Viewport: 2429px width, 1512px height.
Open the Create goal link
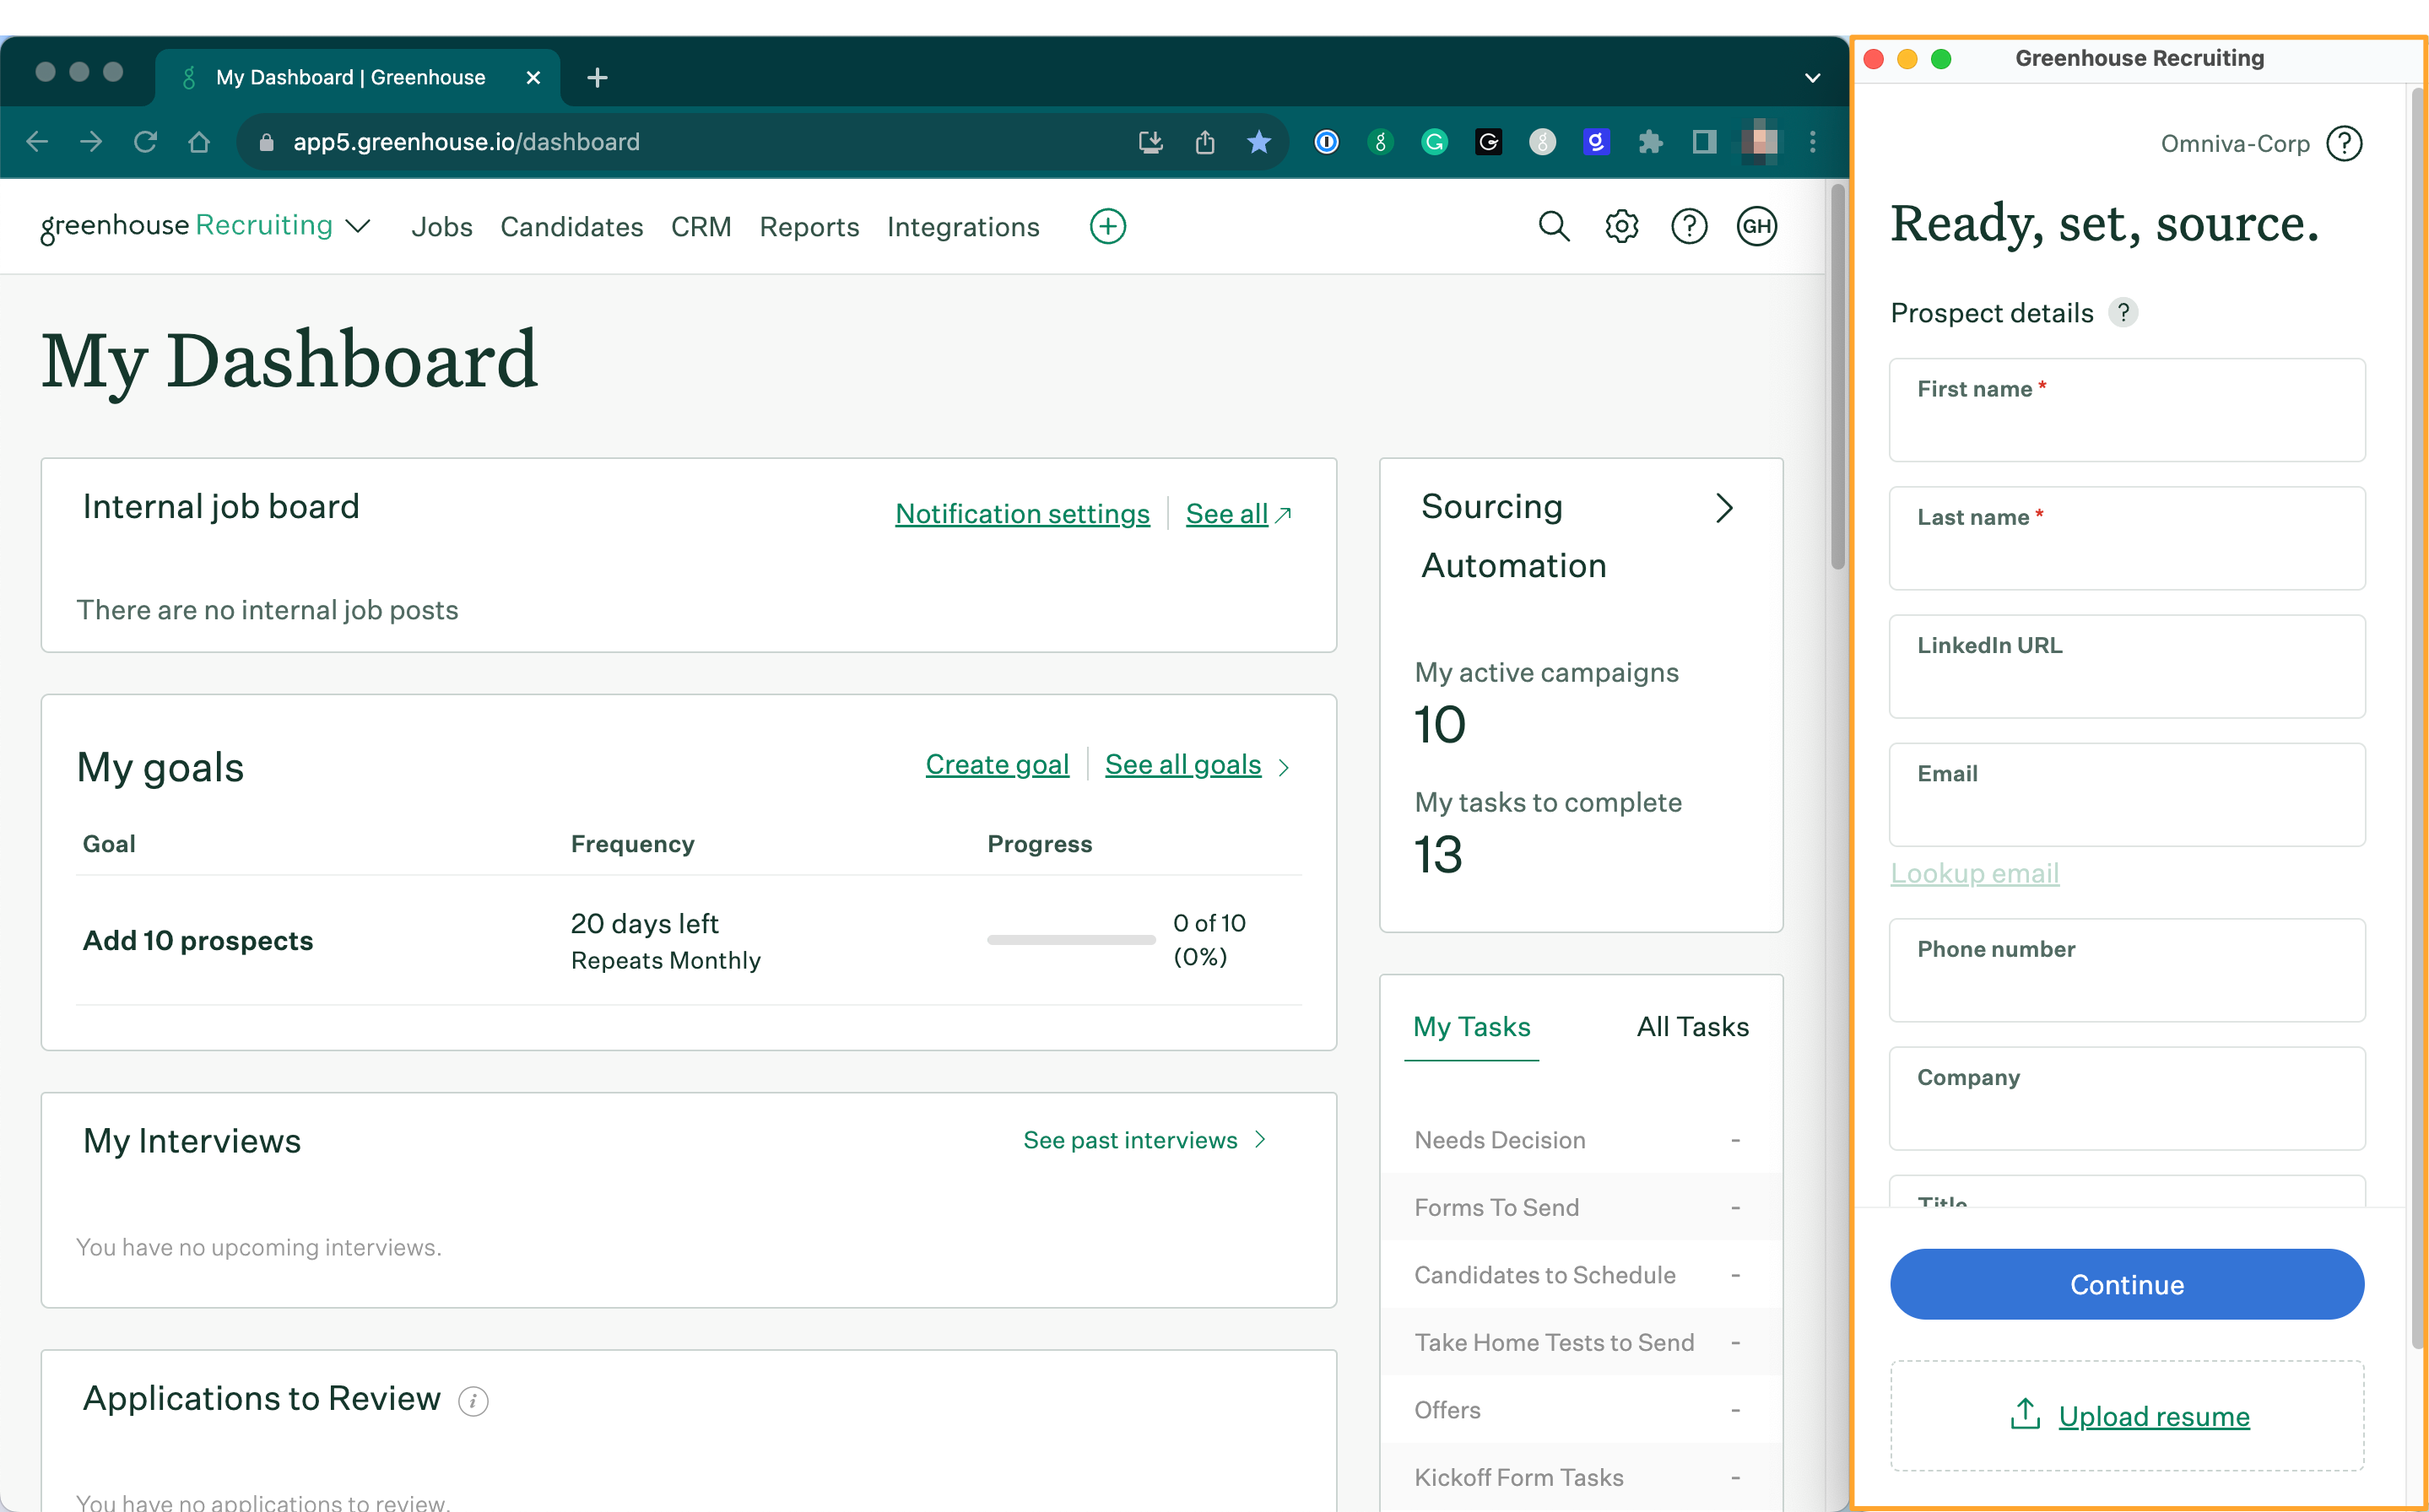coord(996,764)
